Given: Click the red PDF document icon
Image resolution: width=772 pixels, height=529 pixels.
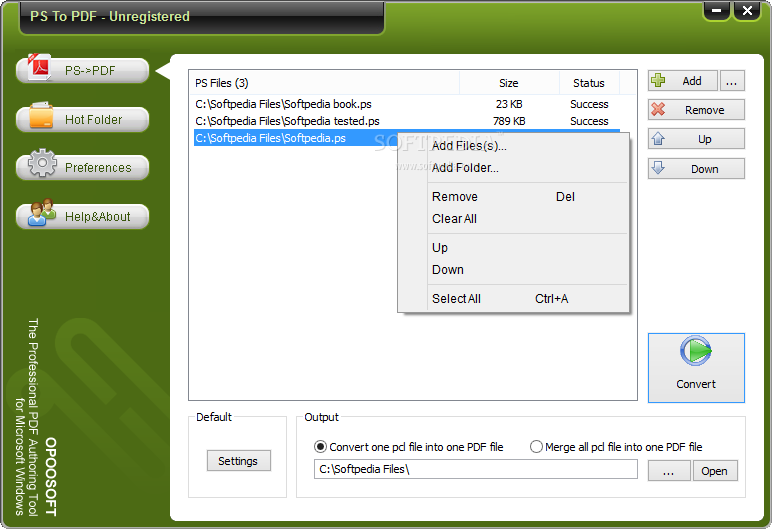Looking at the screenshot, I should (x=39, y=67).
